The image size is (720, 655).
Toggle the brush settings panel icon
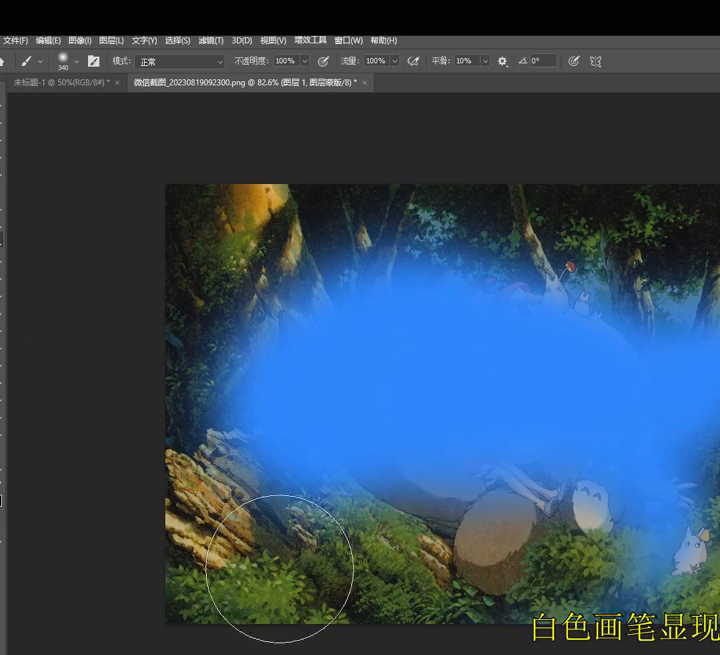coord(94,61)
